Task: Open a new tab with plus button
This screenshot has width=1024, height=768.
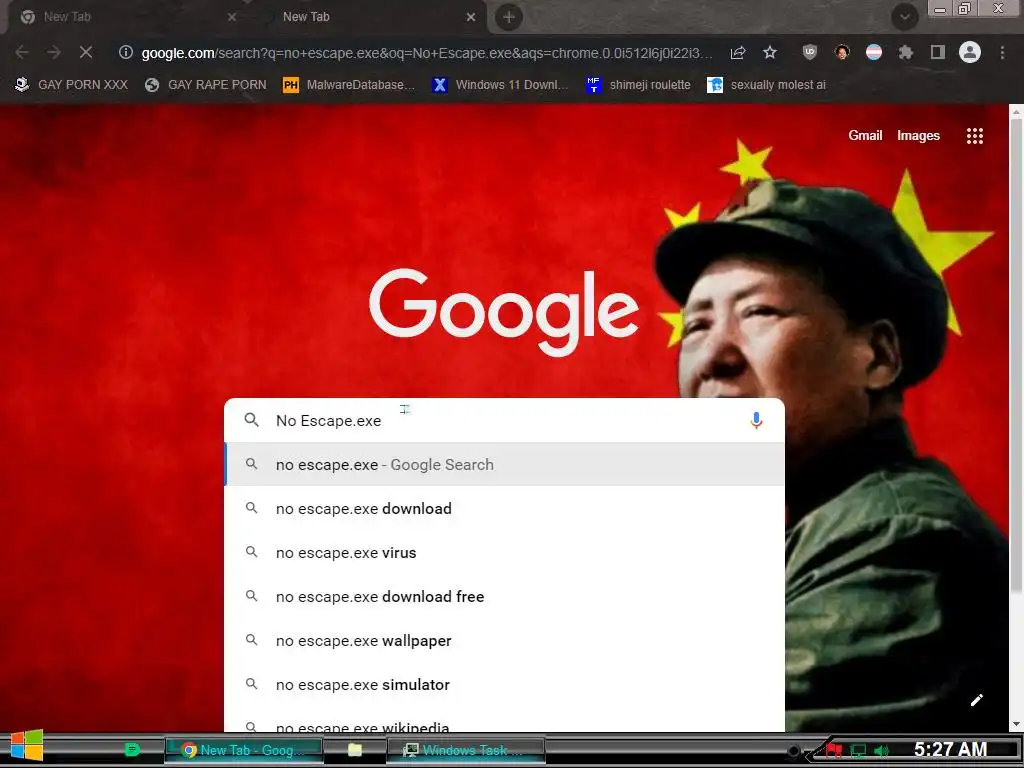Action: click(509, 17)
